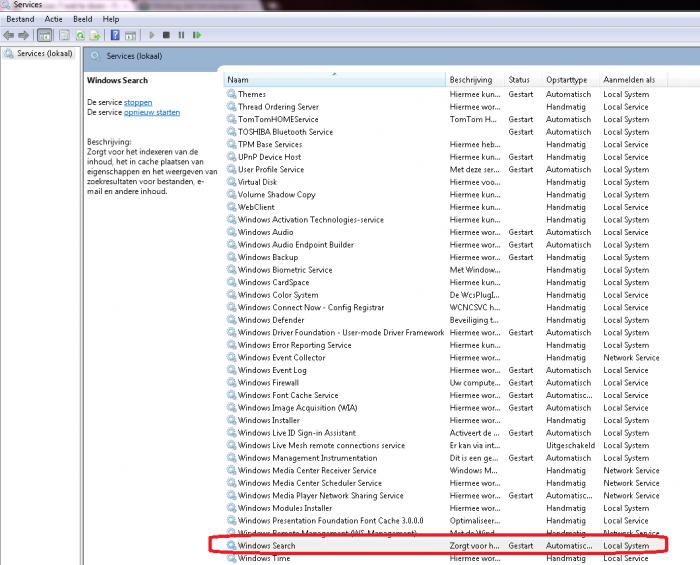Select the User Profile Service row
Screen dimensions: 700x565
pos(444,169)
